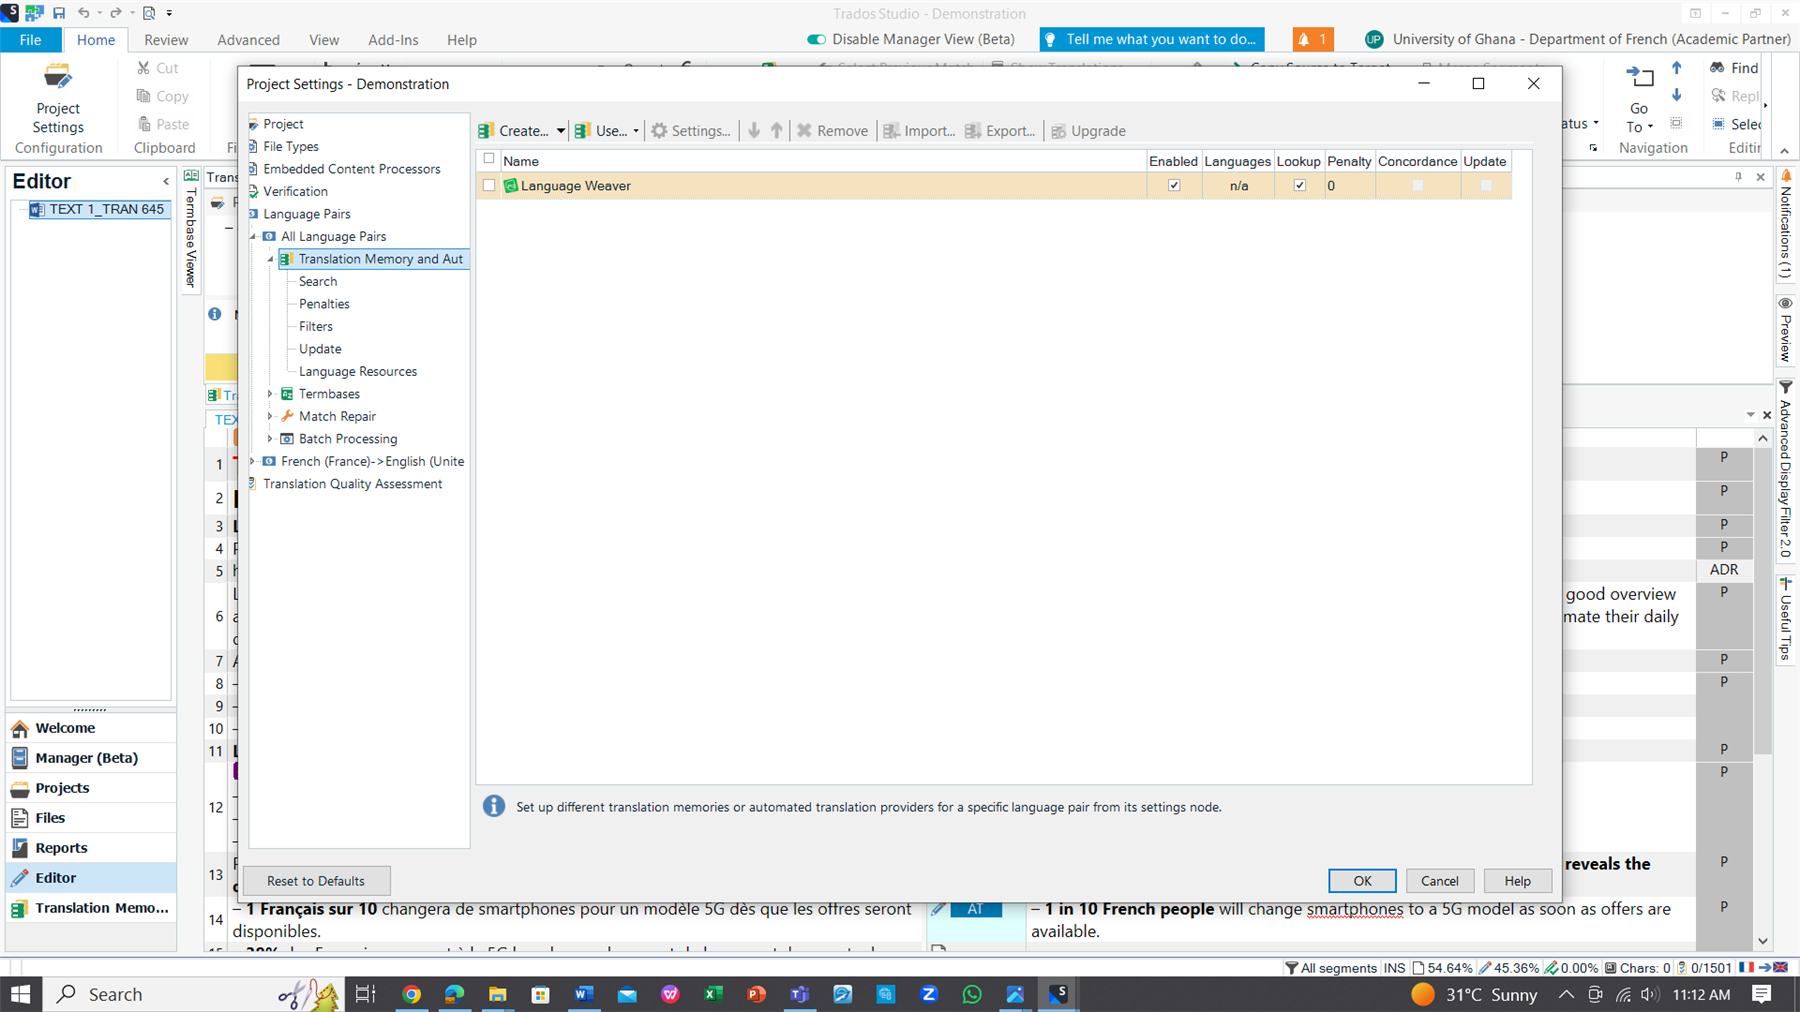This screenshot has width=1800, height=1012.
Task: Select File Types in settings tree
Action: click(x=291, y=146)
